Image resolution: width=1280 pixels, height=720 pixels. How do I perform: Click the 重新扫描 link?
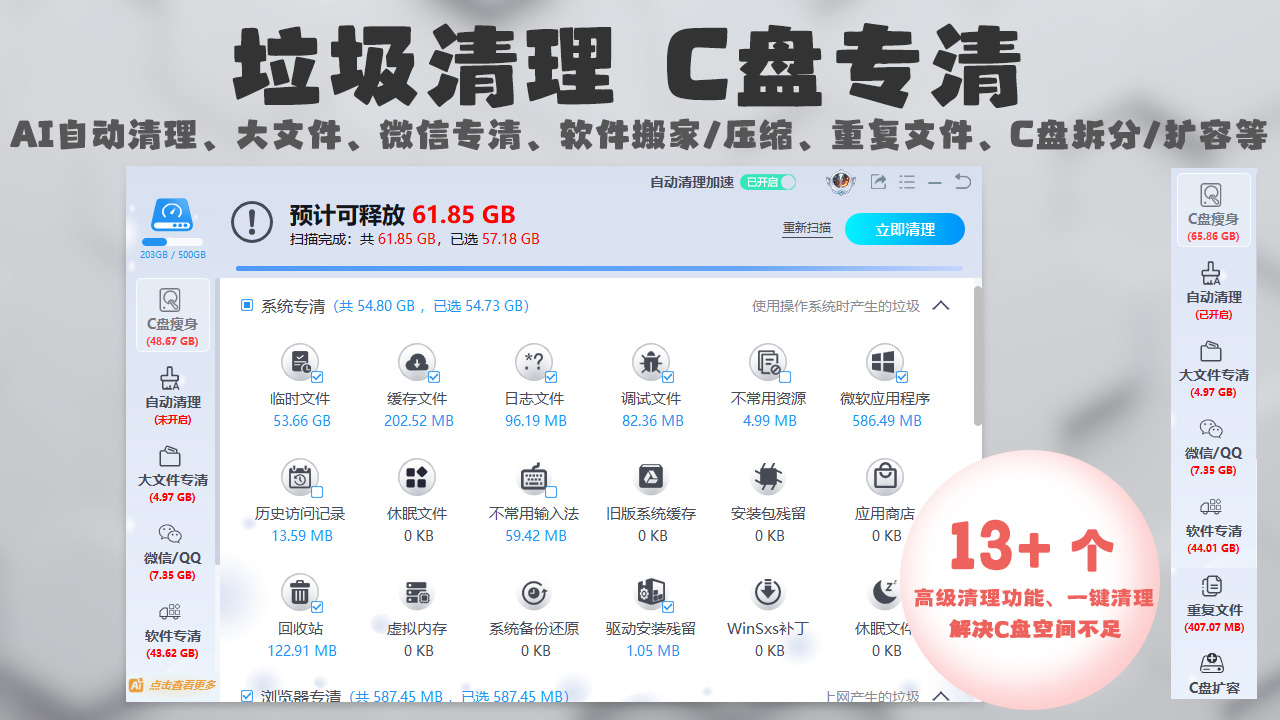point(806,226)
